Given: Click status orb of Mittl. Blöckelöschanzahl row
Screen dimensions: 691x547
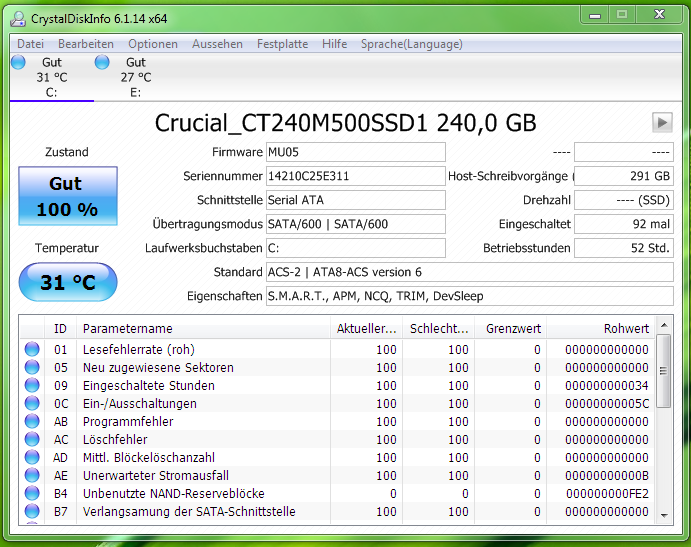Looking at the screenshot, I should (32, 458).
